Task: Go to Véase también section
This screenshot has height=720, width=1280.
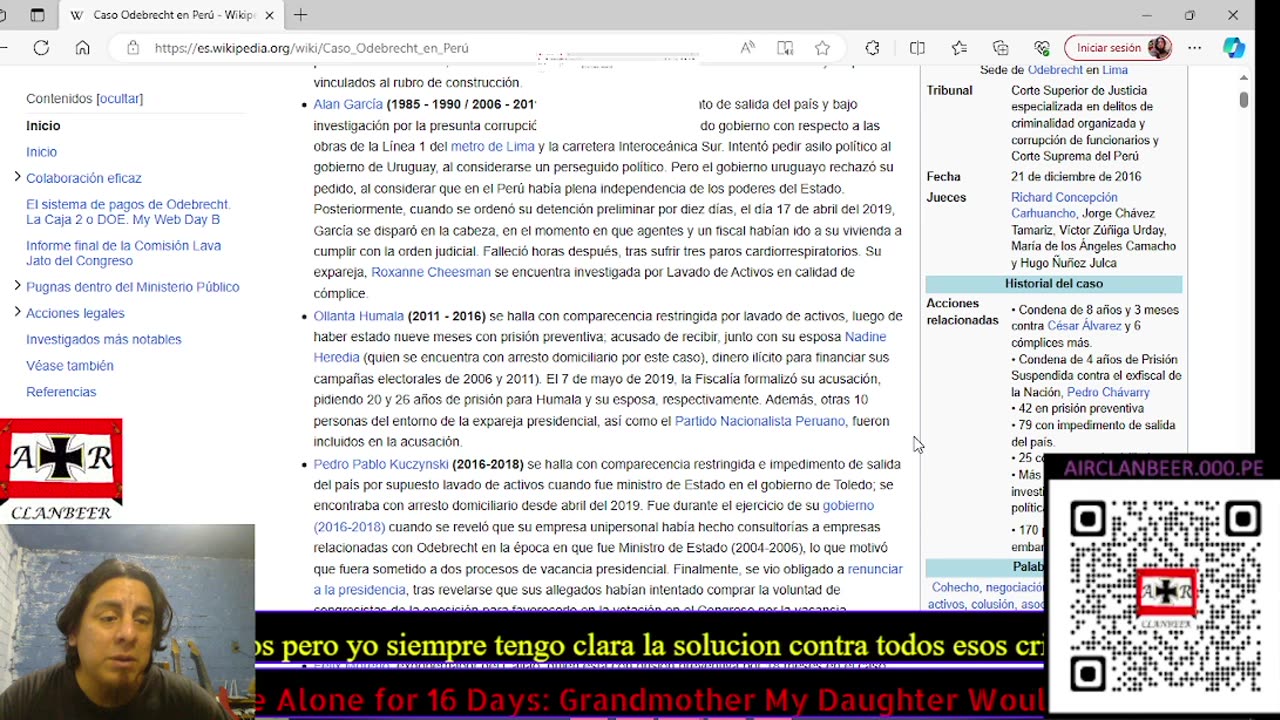Action: tap(70, 366)
